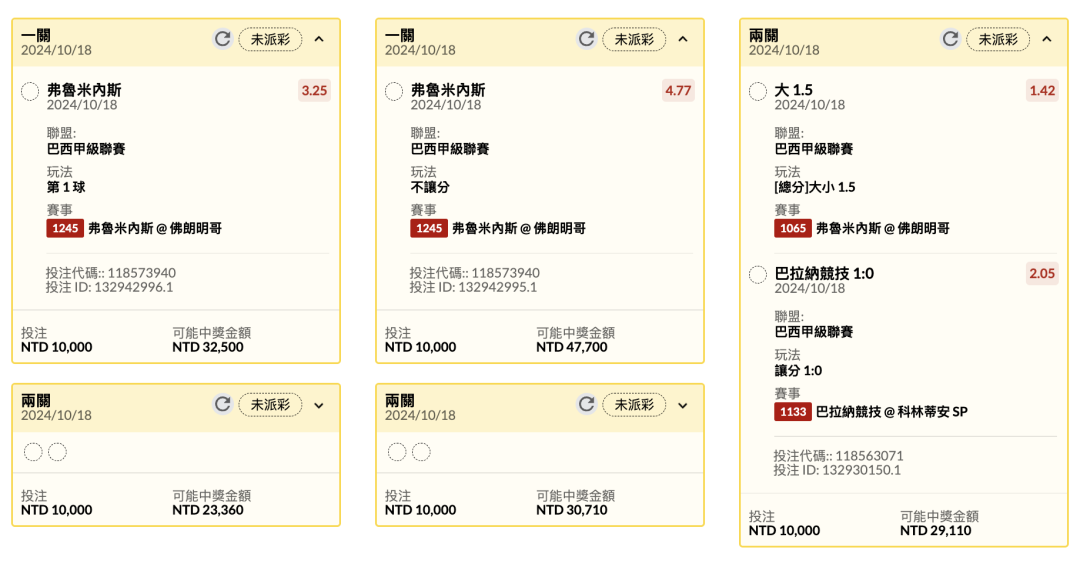Click 未派彩 status on the NTD 47,700 bet
This screenshot has height=564, width=1080.
(633, 39)
